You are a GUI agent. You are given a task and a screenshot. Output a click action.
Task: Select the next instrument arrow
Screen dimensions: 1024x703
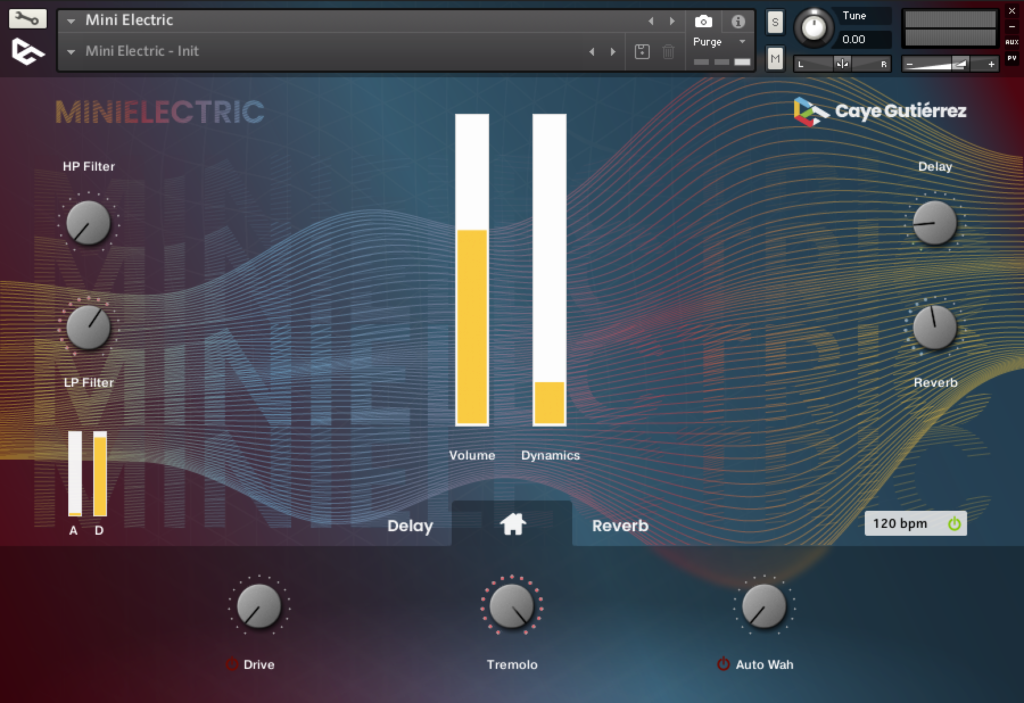(x=672, y=21)
